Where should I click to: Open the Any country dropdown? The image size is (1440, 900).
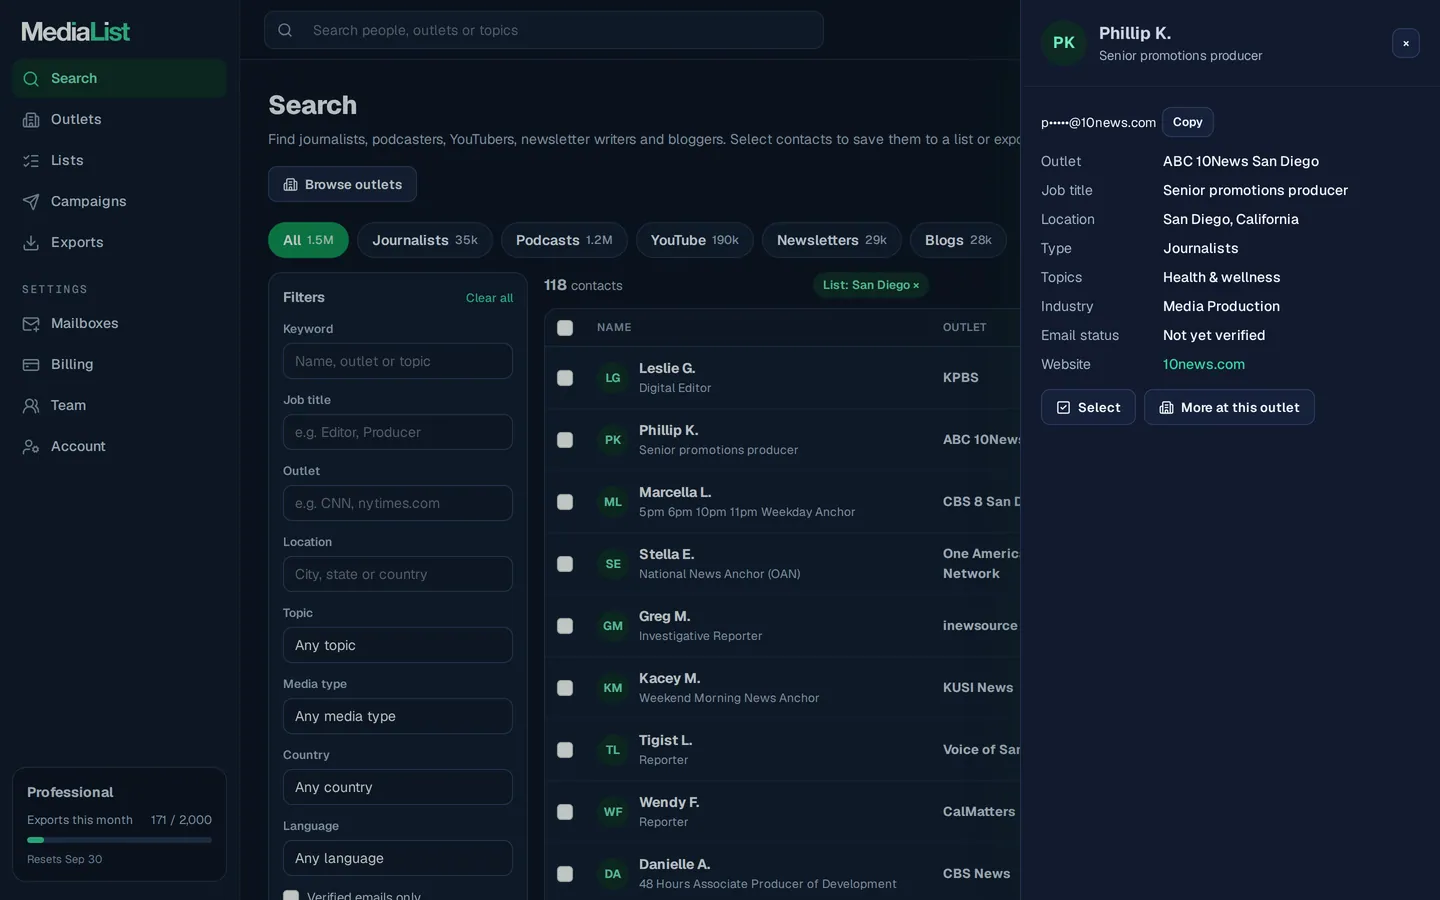[398, 787]
